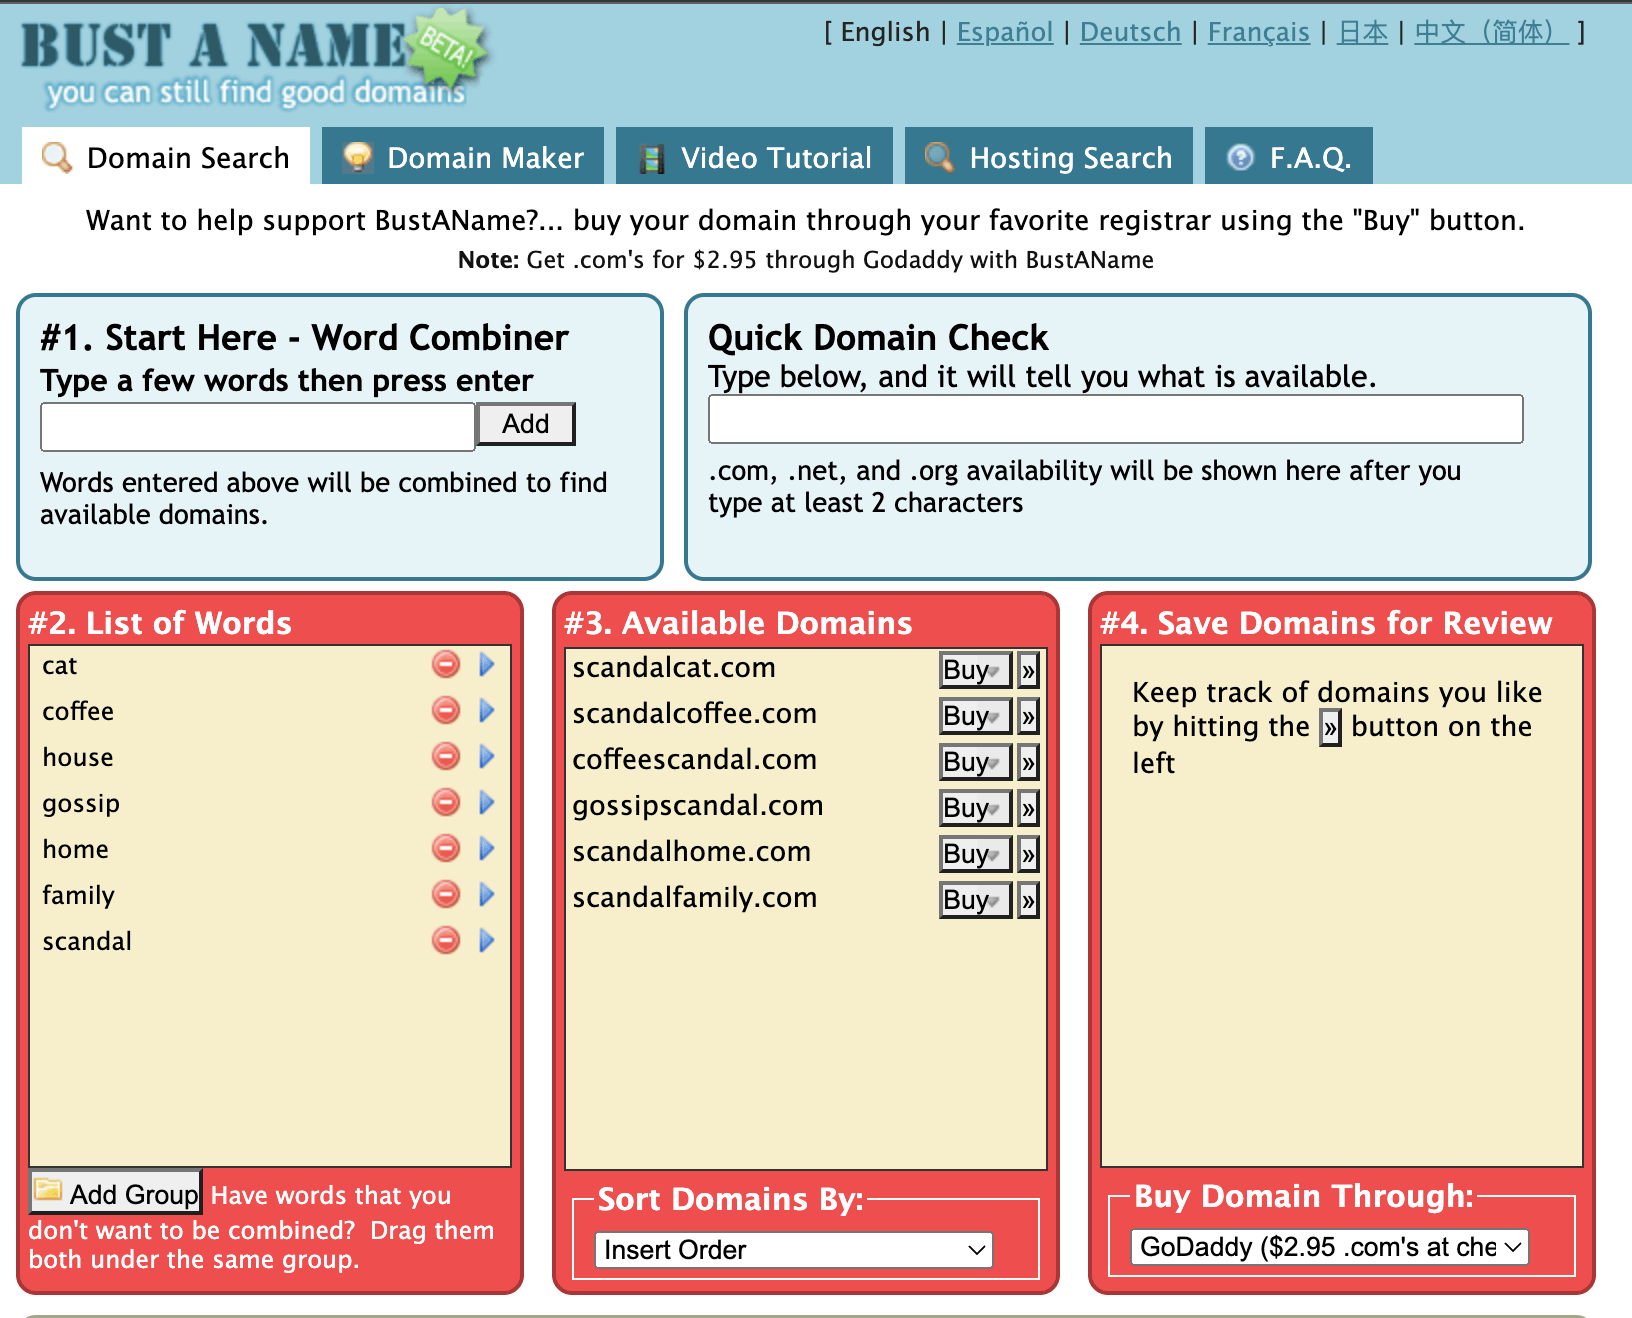Focus the Quick Domain Check field
The width and height of the screenshot is (1632, 1318).
(x=1116, y=419)
